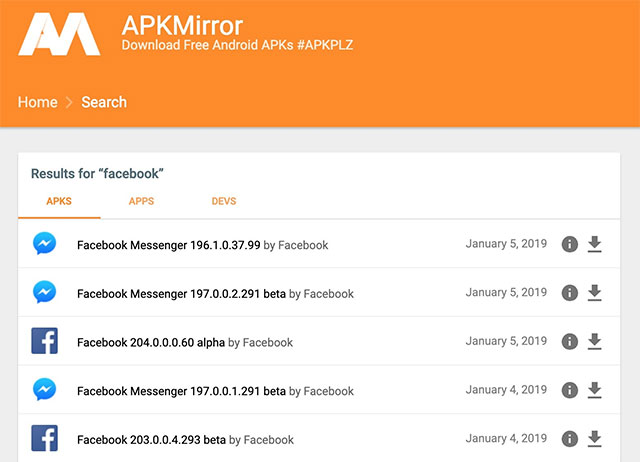The height and width of the screenshot is (462, 640).
Task: Click the APKMirror site title
Action: click(x=182, y=25)
